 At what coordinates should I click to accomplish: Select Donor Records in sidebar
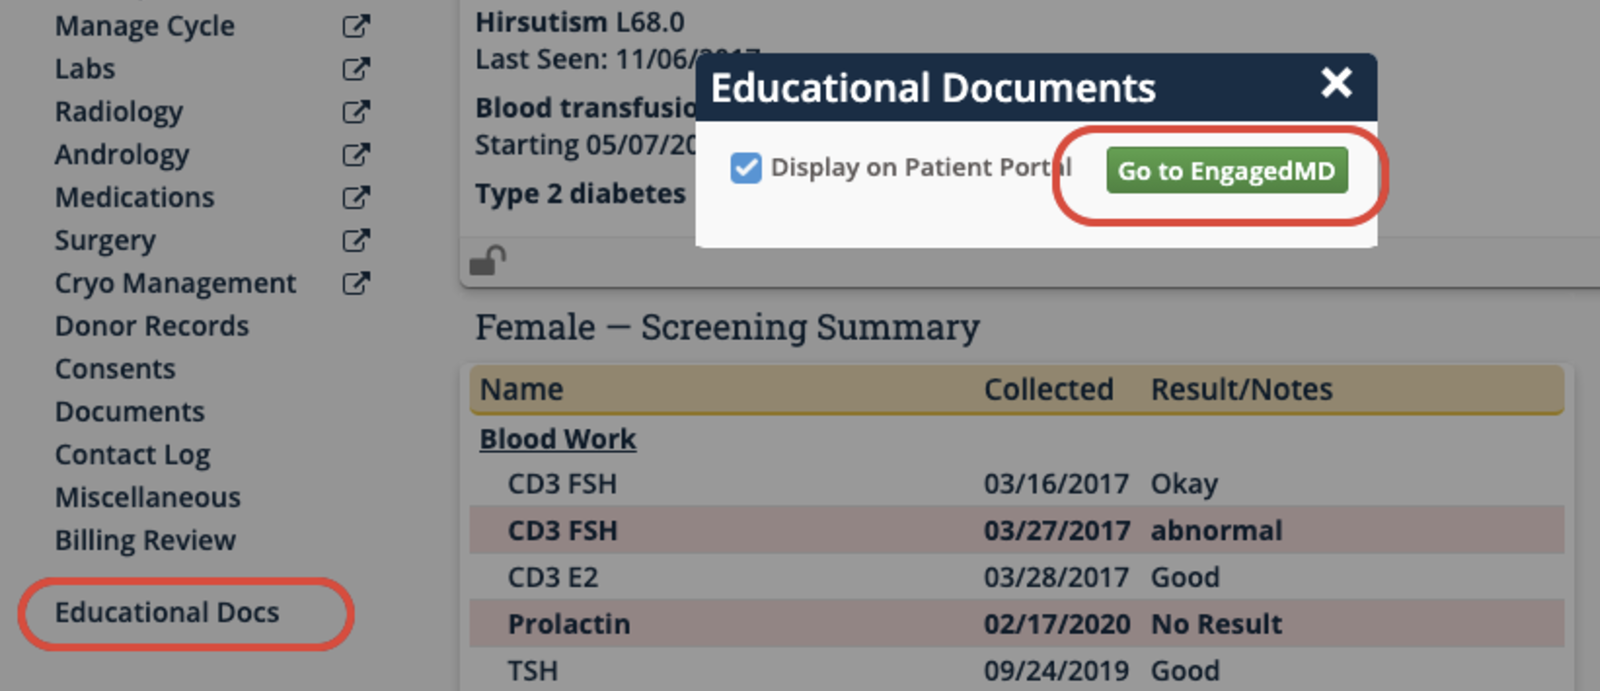pos(152,326)
